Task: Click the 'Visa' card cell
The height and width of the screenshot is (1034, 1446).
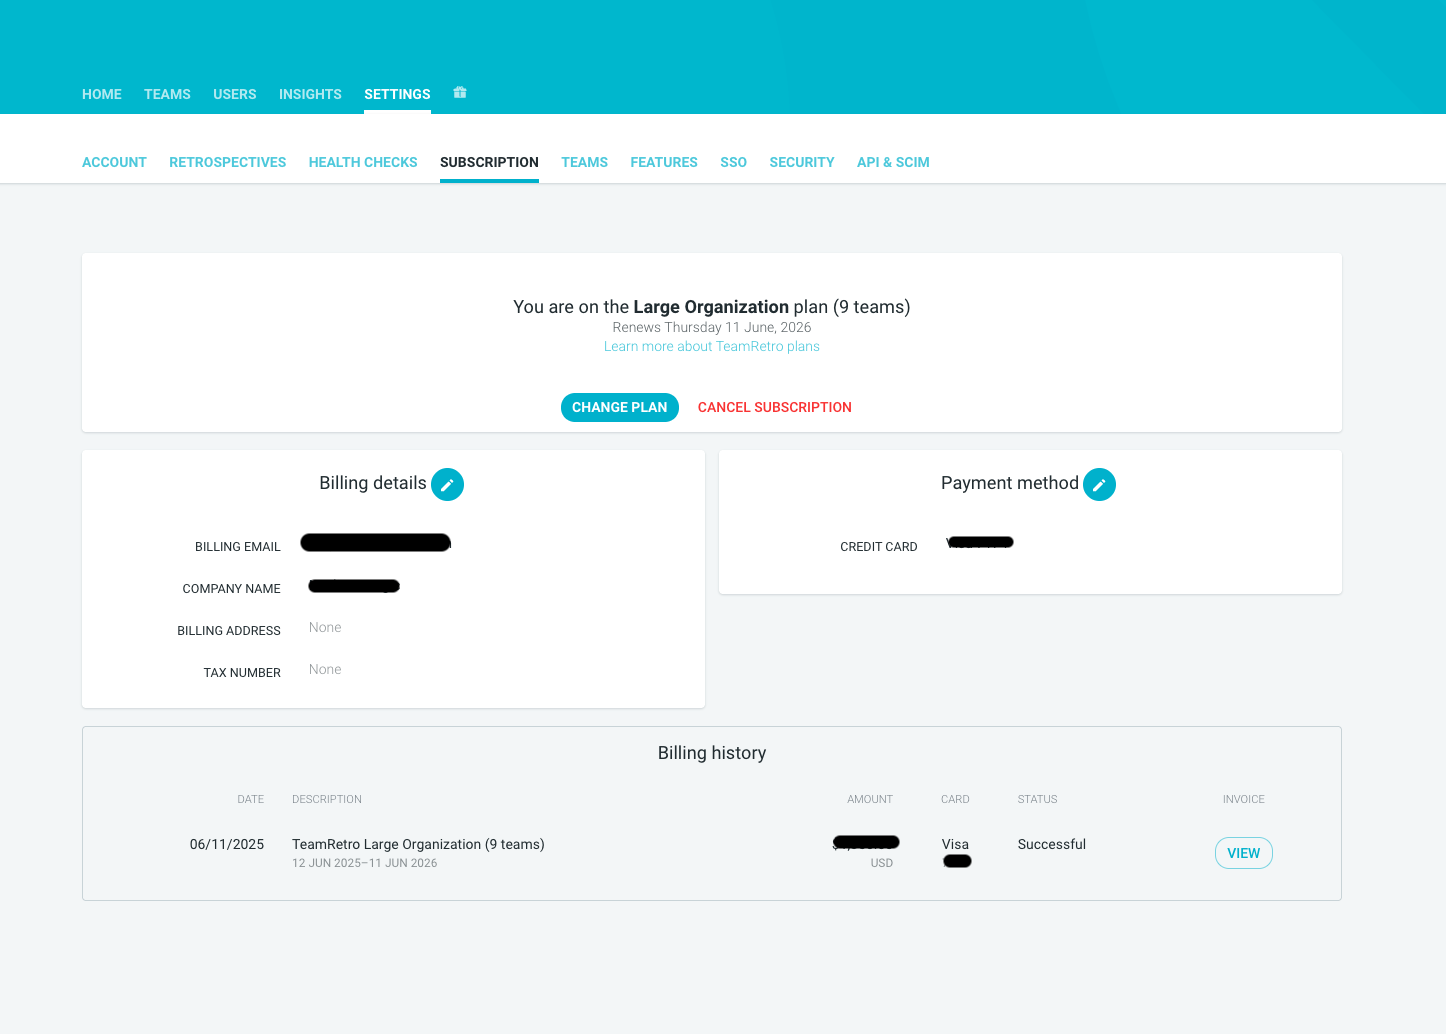Action: (x=955, y=844)
